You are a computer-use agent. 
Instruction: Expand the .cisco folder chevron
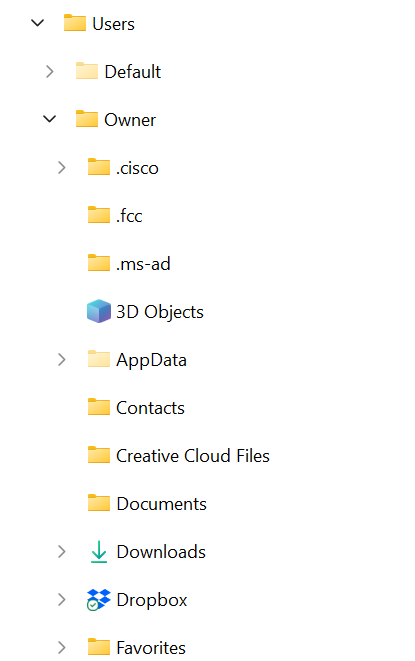(62, 167)
